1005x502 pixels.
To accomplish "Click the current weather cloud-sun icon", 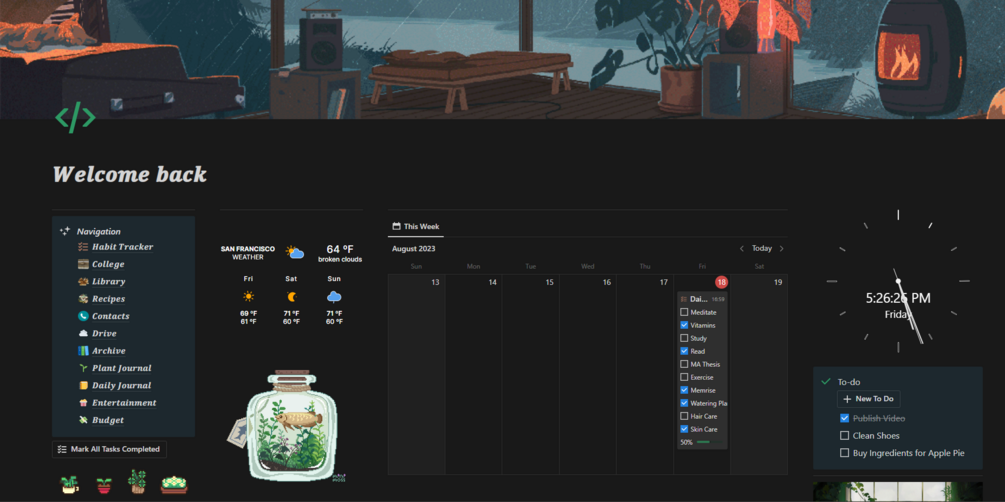I will click(x=295, y=253).
